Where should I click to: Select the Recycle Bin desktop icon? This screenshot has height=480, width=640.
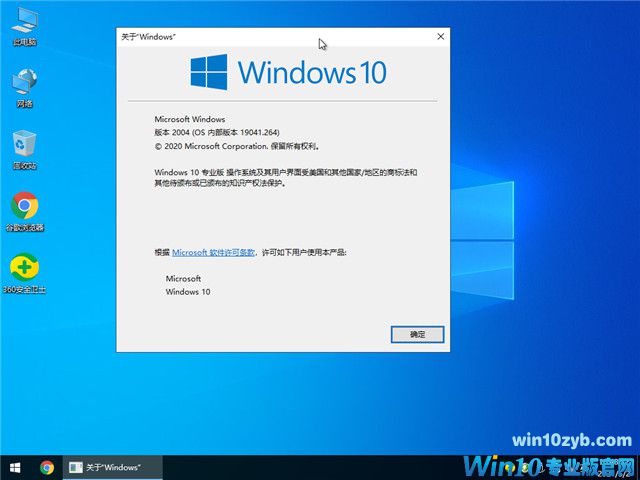pos(24,150)
